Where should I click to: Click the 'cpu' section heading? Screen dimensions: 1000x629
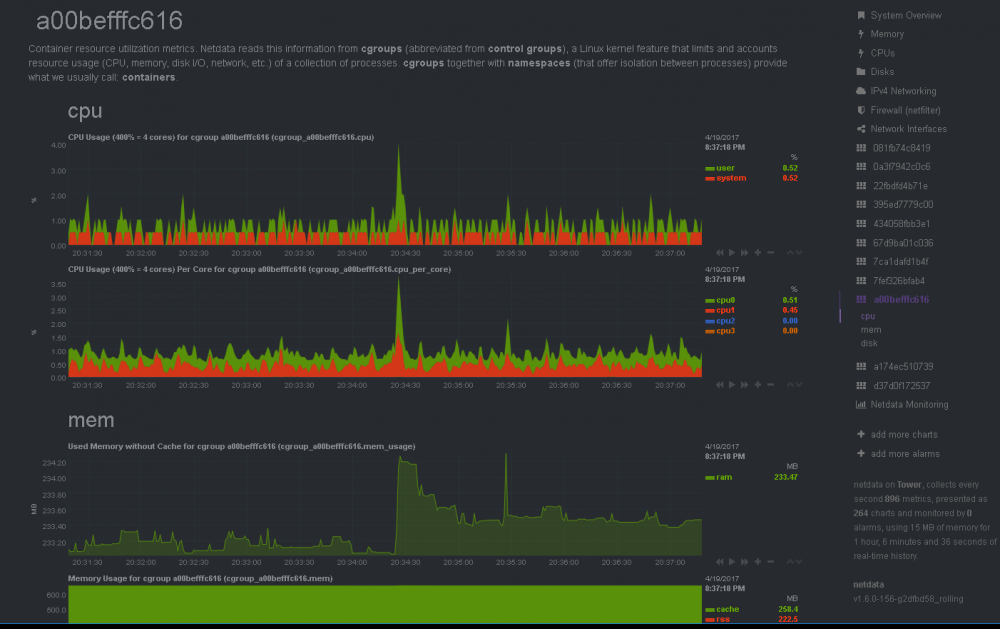(85, 111)
